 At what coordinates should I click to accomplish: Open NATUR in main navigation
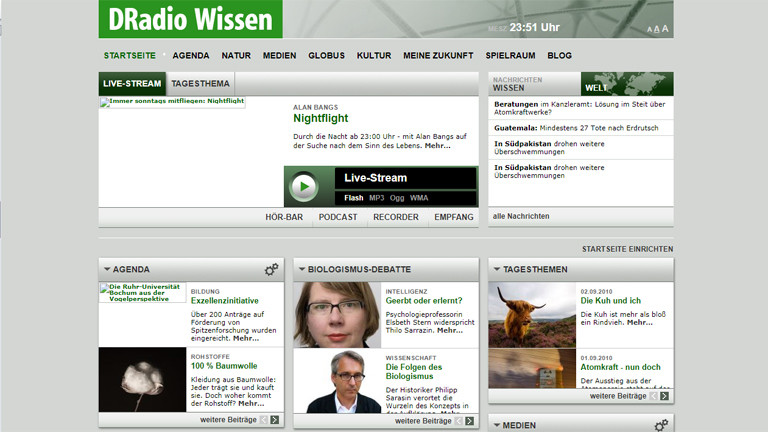pyautogui.click(x=236, y=55)
